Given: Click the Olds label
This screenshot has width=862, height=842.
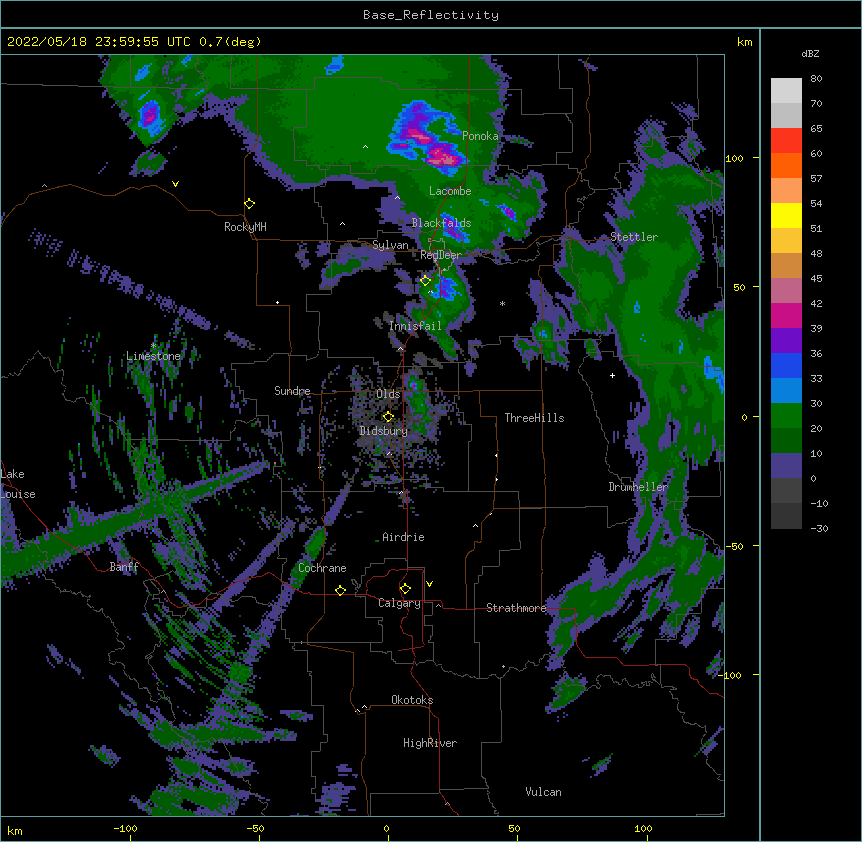Looking at the screenshot, I should (388, 394).
